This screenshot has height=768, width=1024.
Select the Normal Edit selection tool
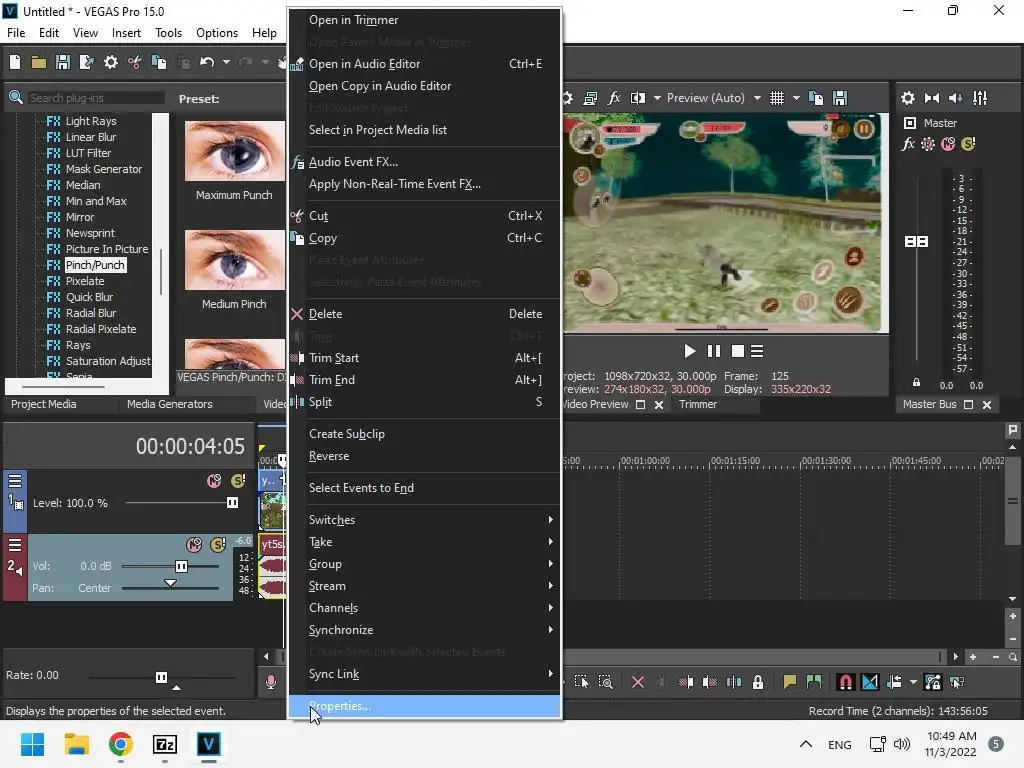coord(581,682)
